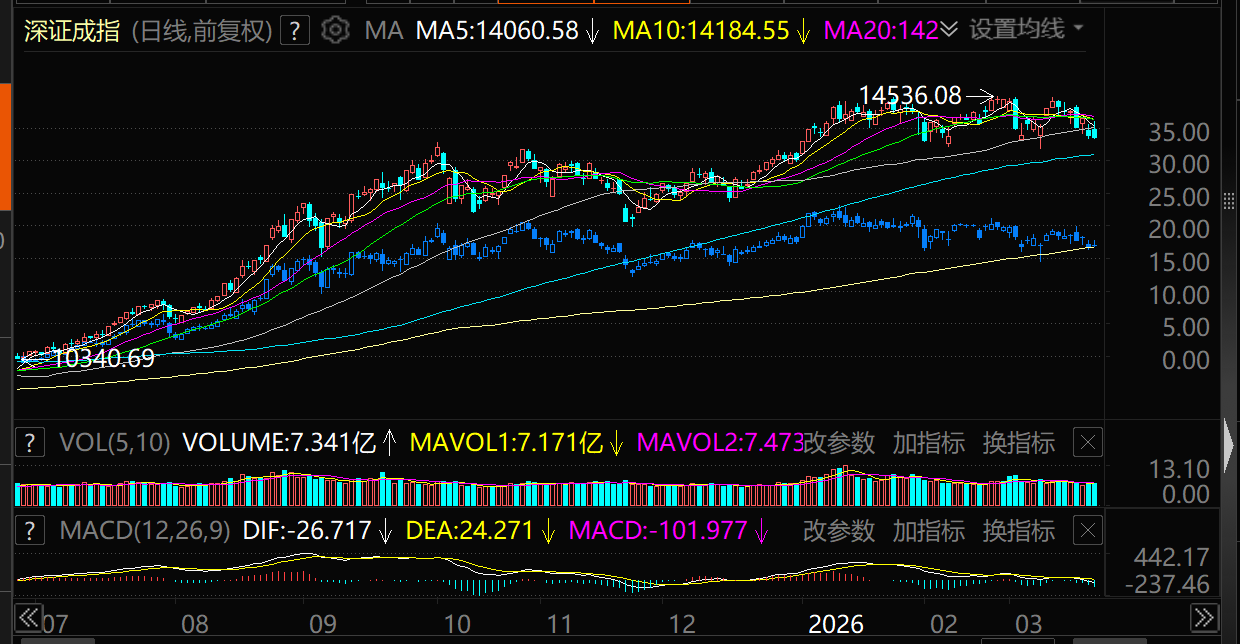Click the help icon for VOL indicator

(31, 442)
